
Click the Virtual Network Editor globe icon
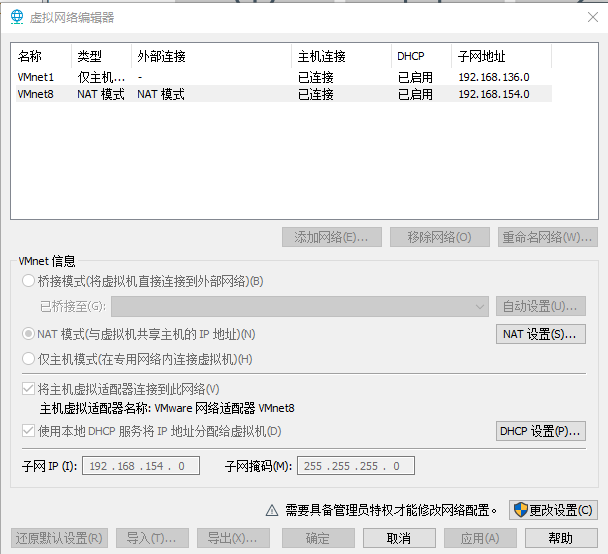(x=17, y=17)
